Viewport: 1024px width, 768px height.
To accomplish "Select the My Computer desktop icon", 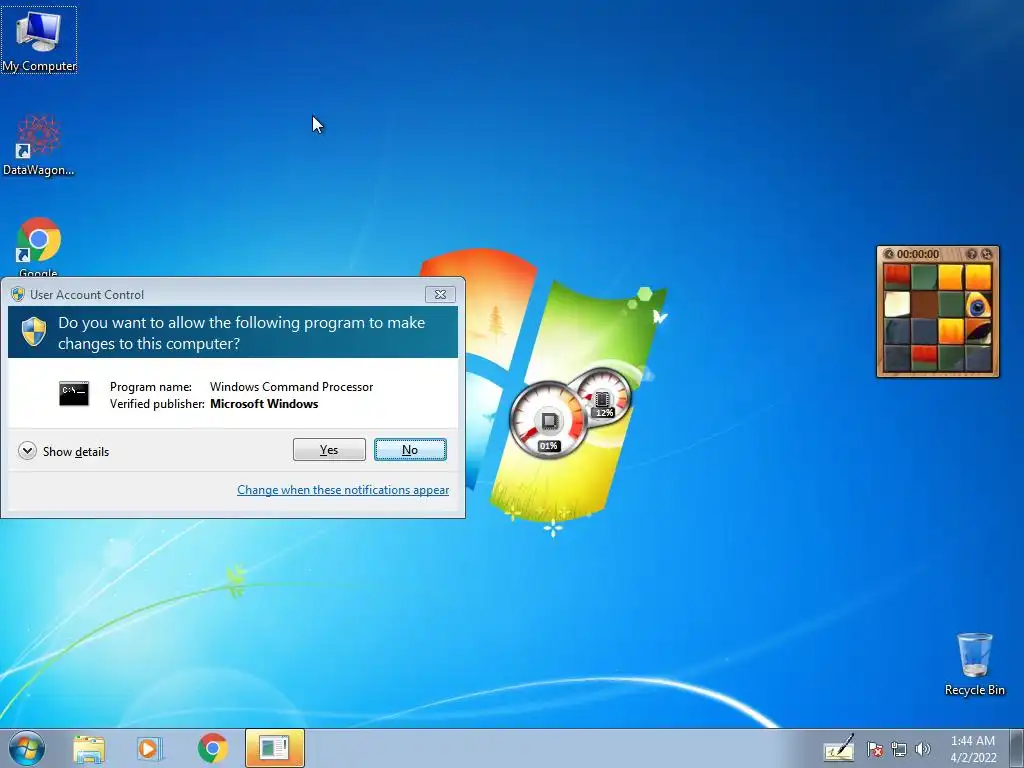I will tap(39, 40).
